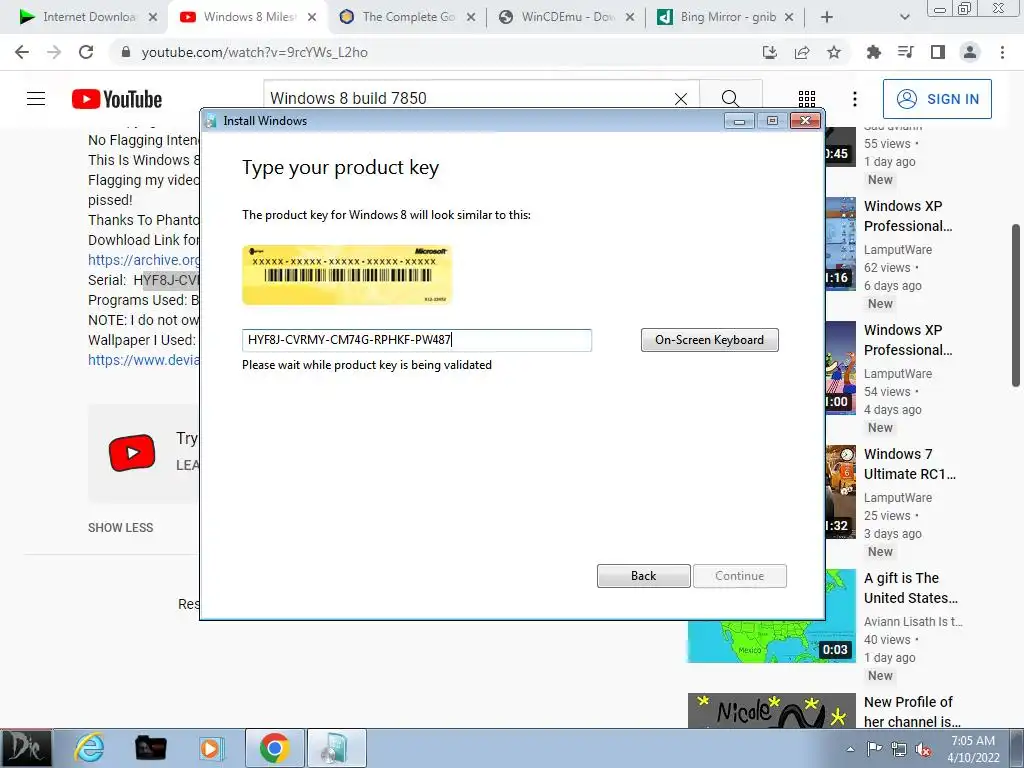Click Chrome's forward arrow button
The width and height of the screenshot is (1024, 768).
pos(54,52)
